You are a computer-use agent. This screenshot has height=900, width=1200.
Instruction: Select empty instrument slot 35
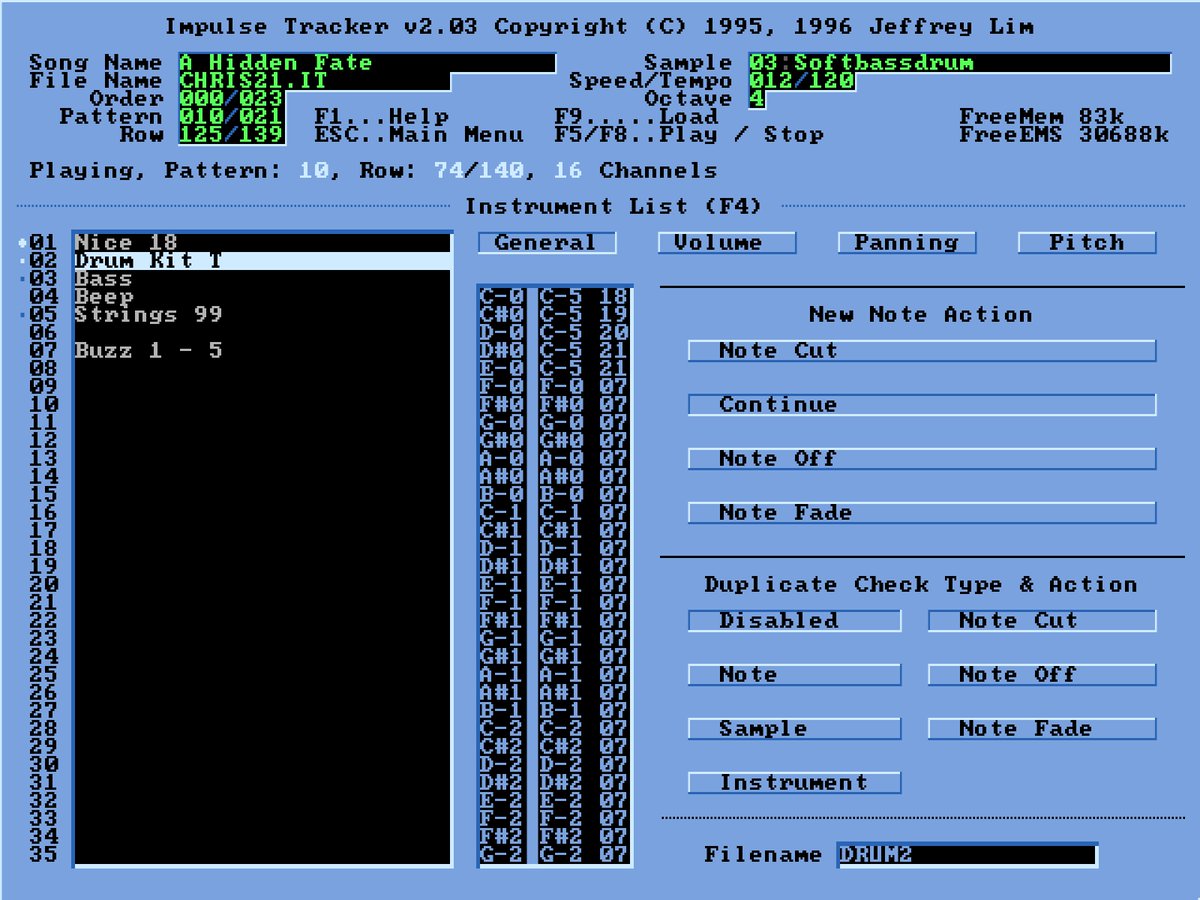262,855
